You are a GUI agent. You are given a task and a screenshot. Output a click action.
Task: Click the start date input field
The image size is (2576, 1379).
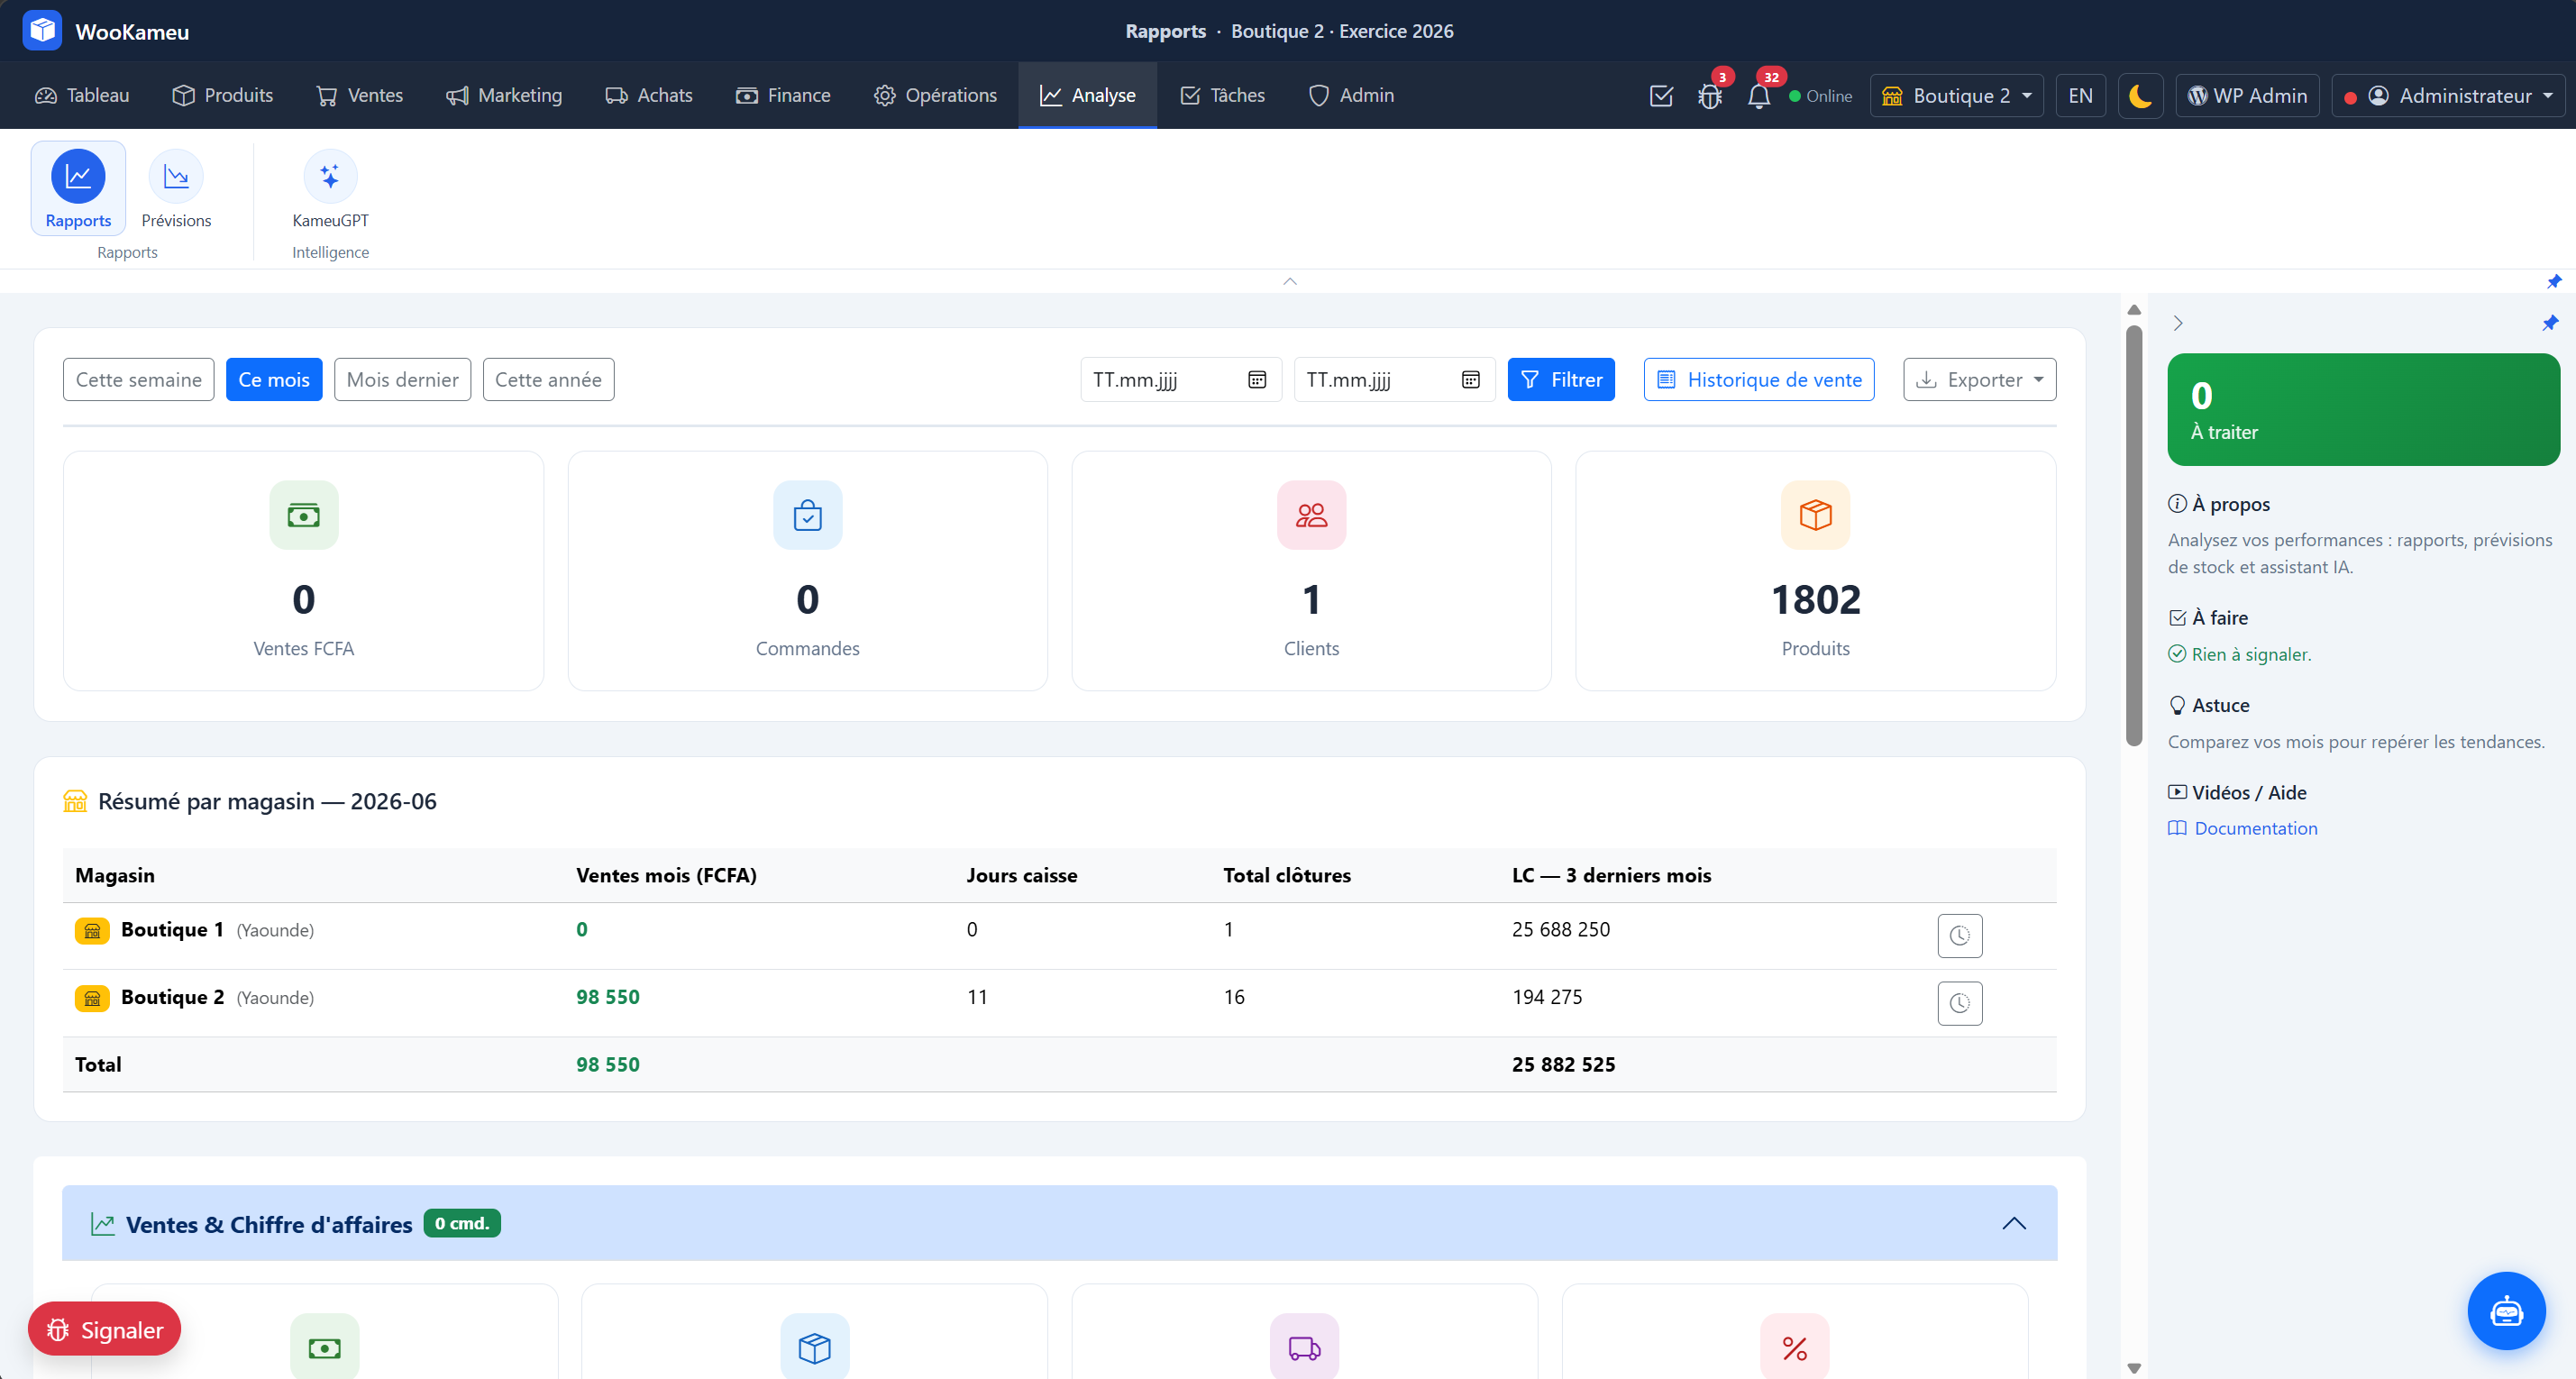click(1181, 380)
